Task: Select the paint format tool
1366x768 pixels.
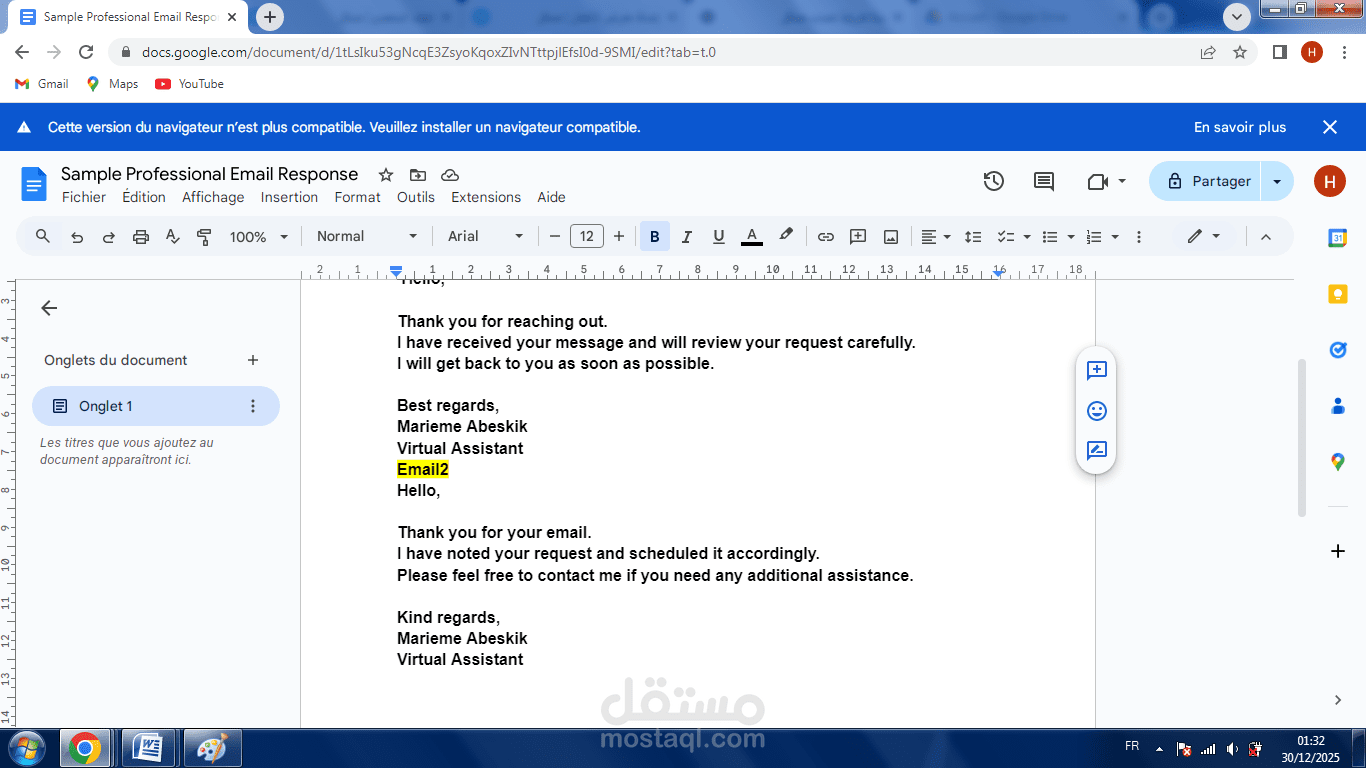Action: [x=204, y=237]
